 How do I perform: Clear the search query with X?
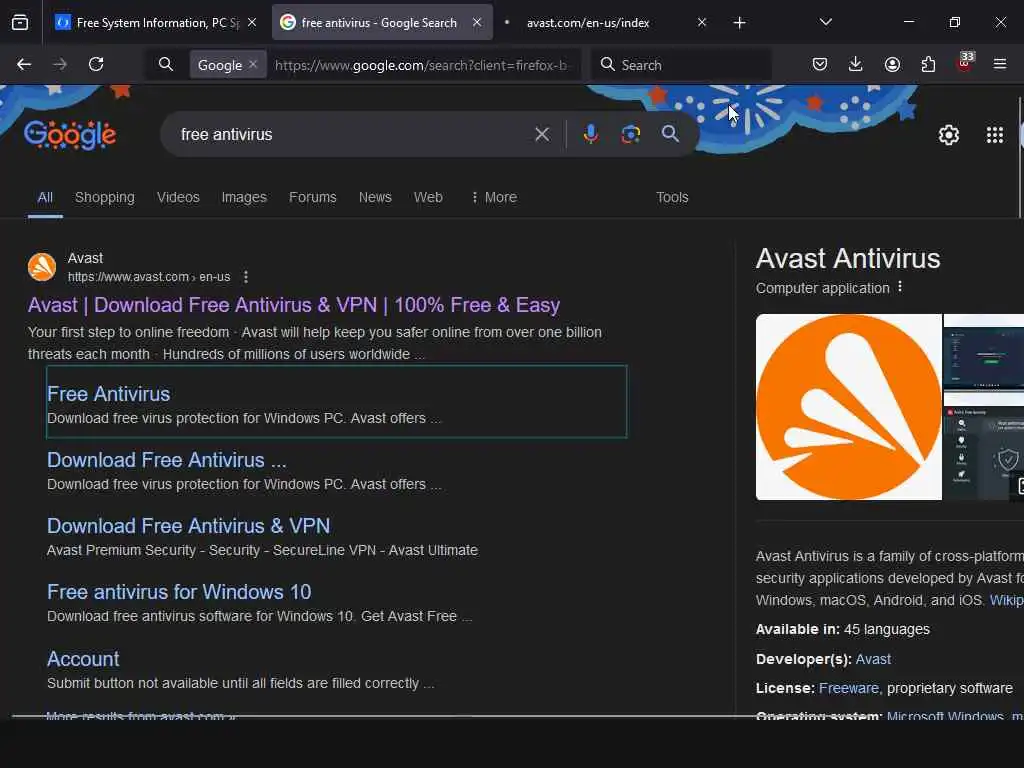click(542, 135)
